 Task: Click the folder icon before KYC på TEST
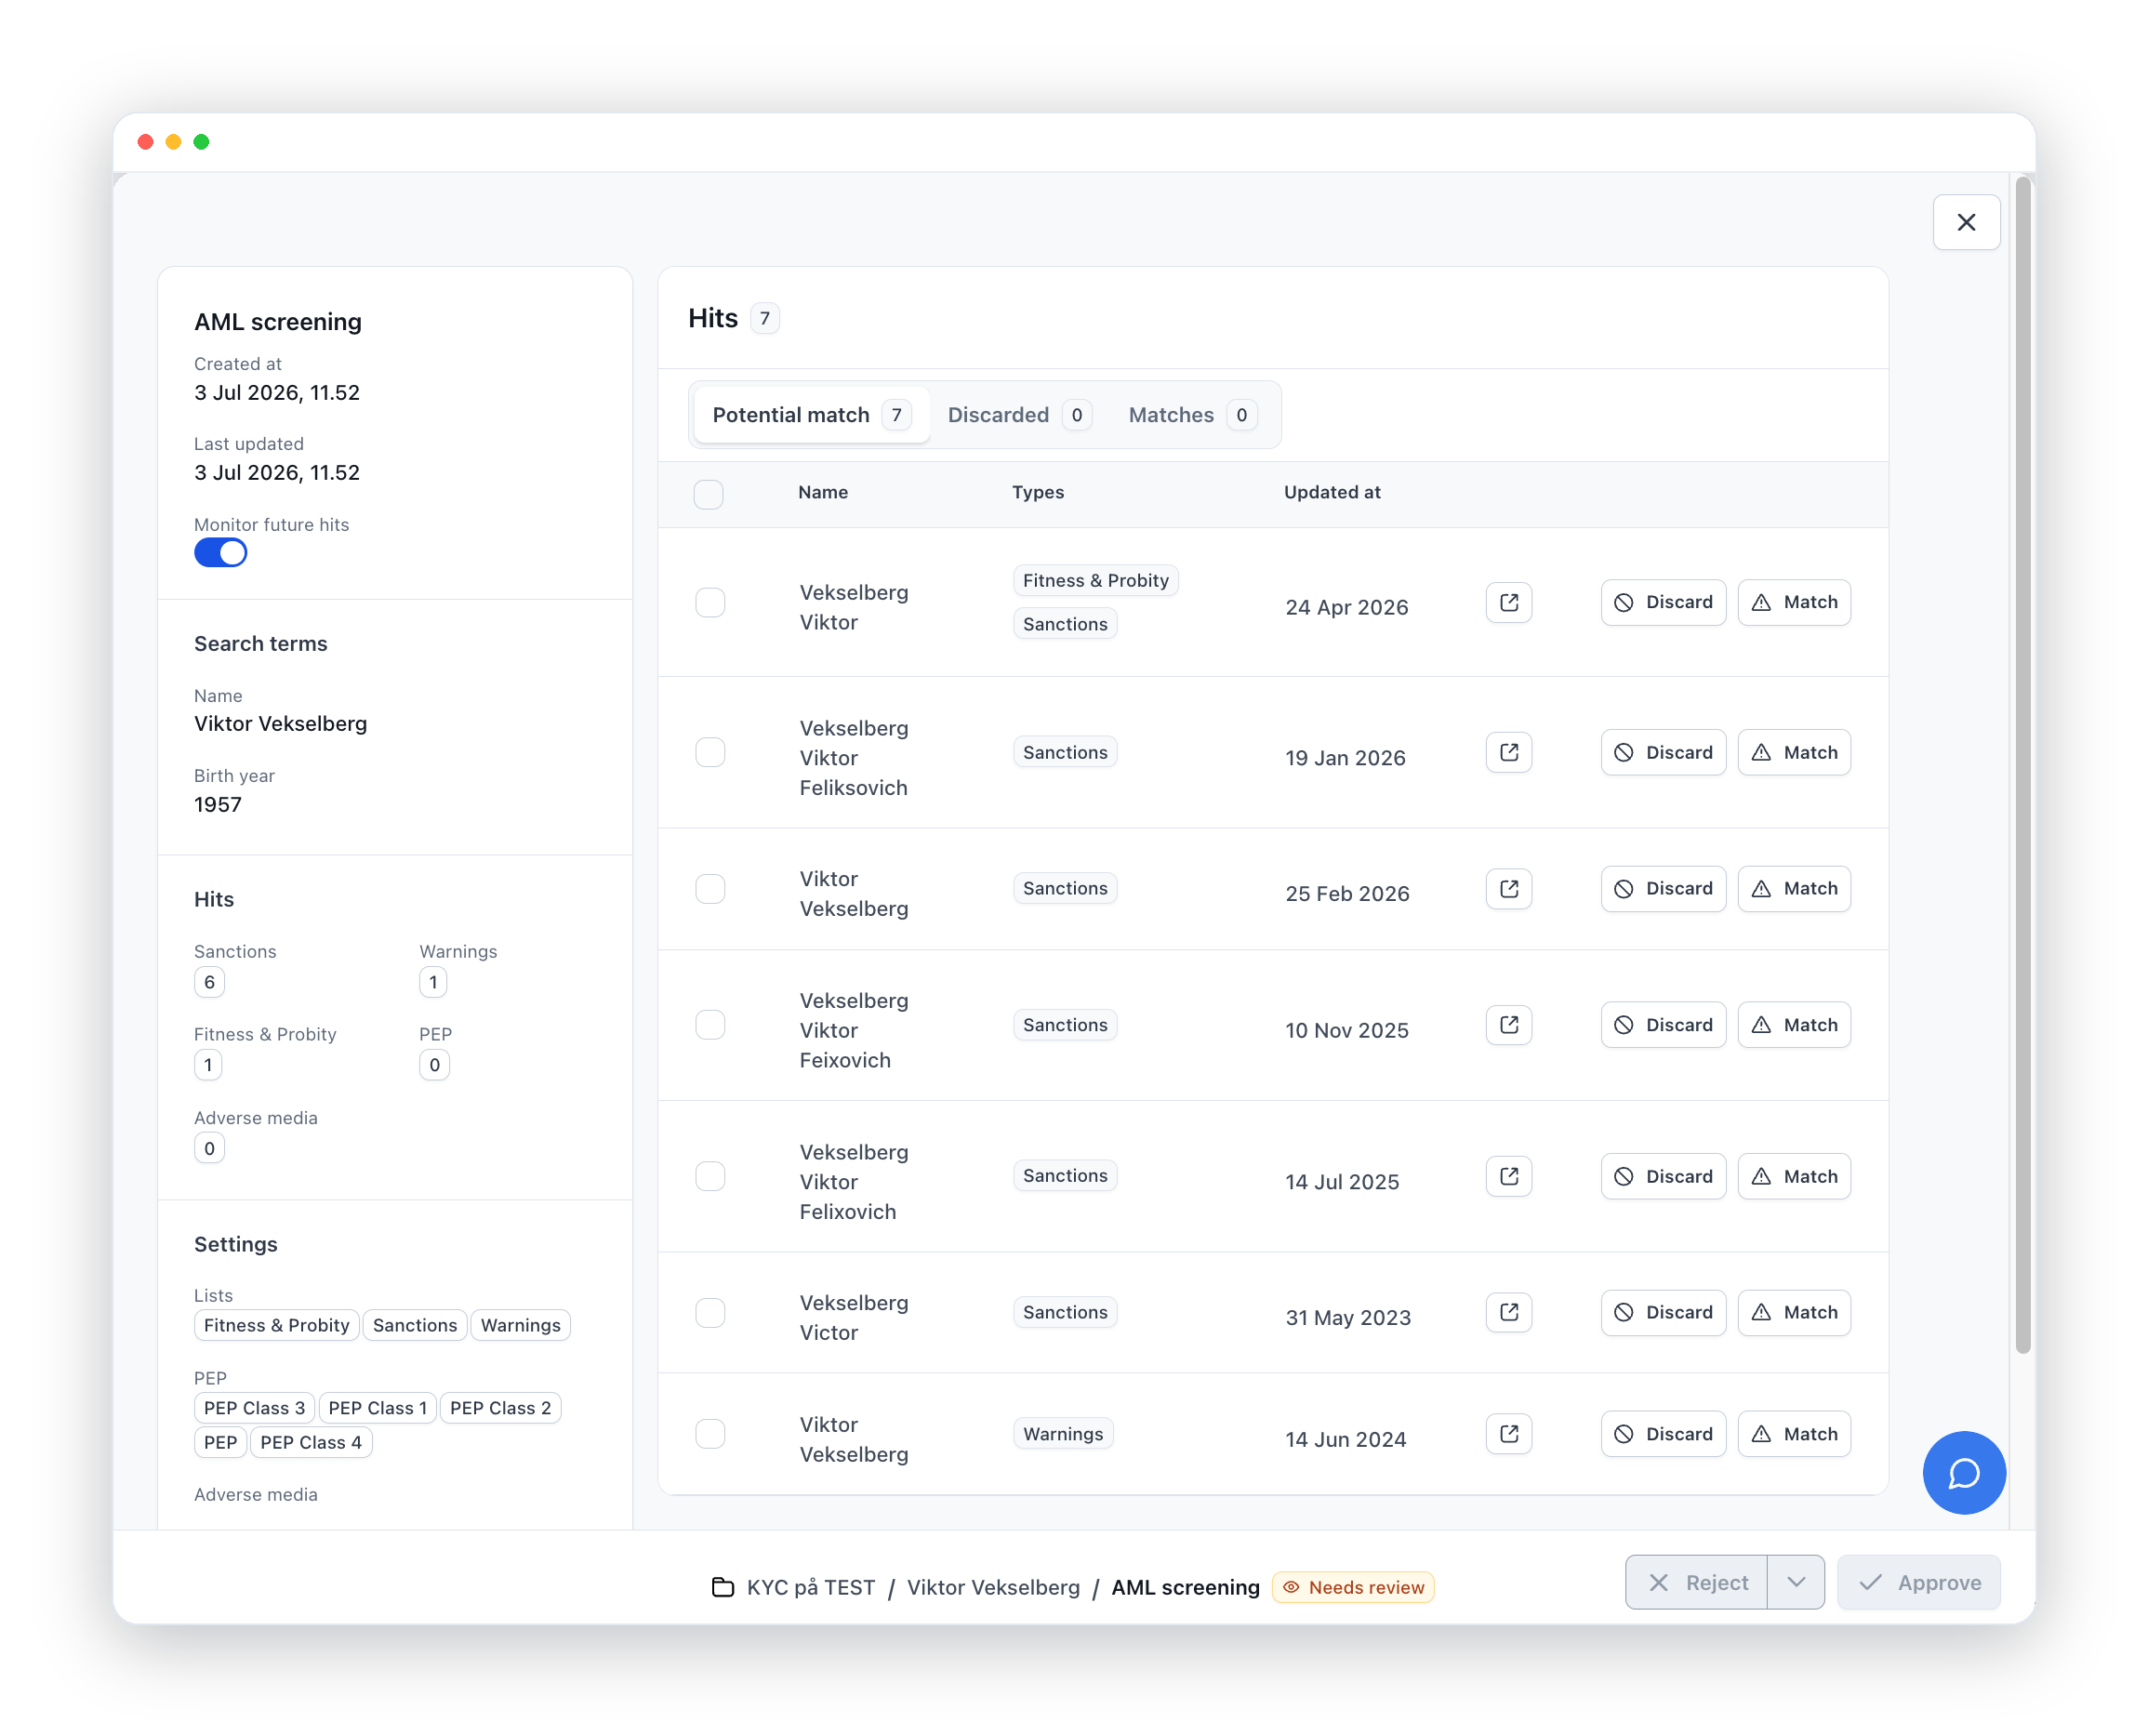tap(722, 1586)
